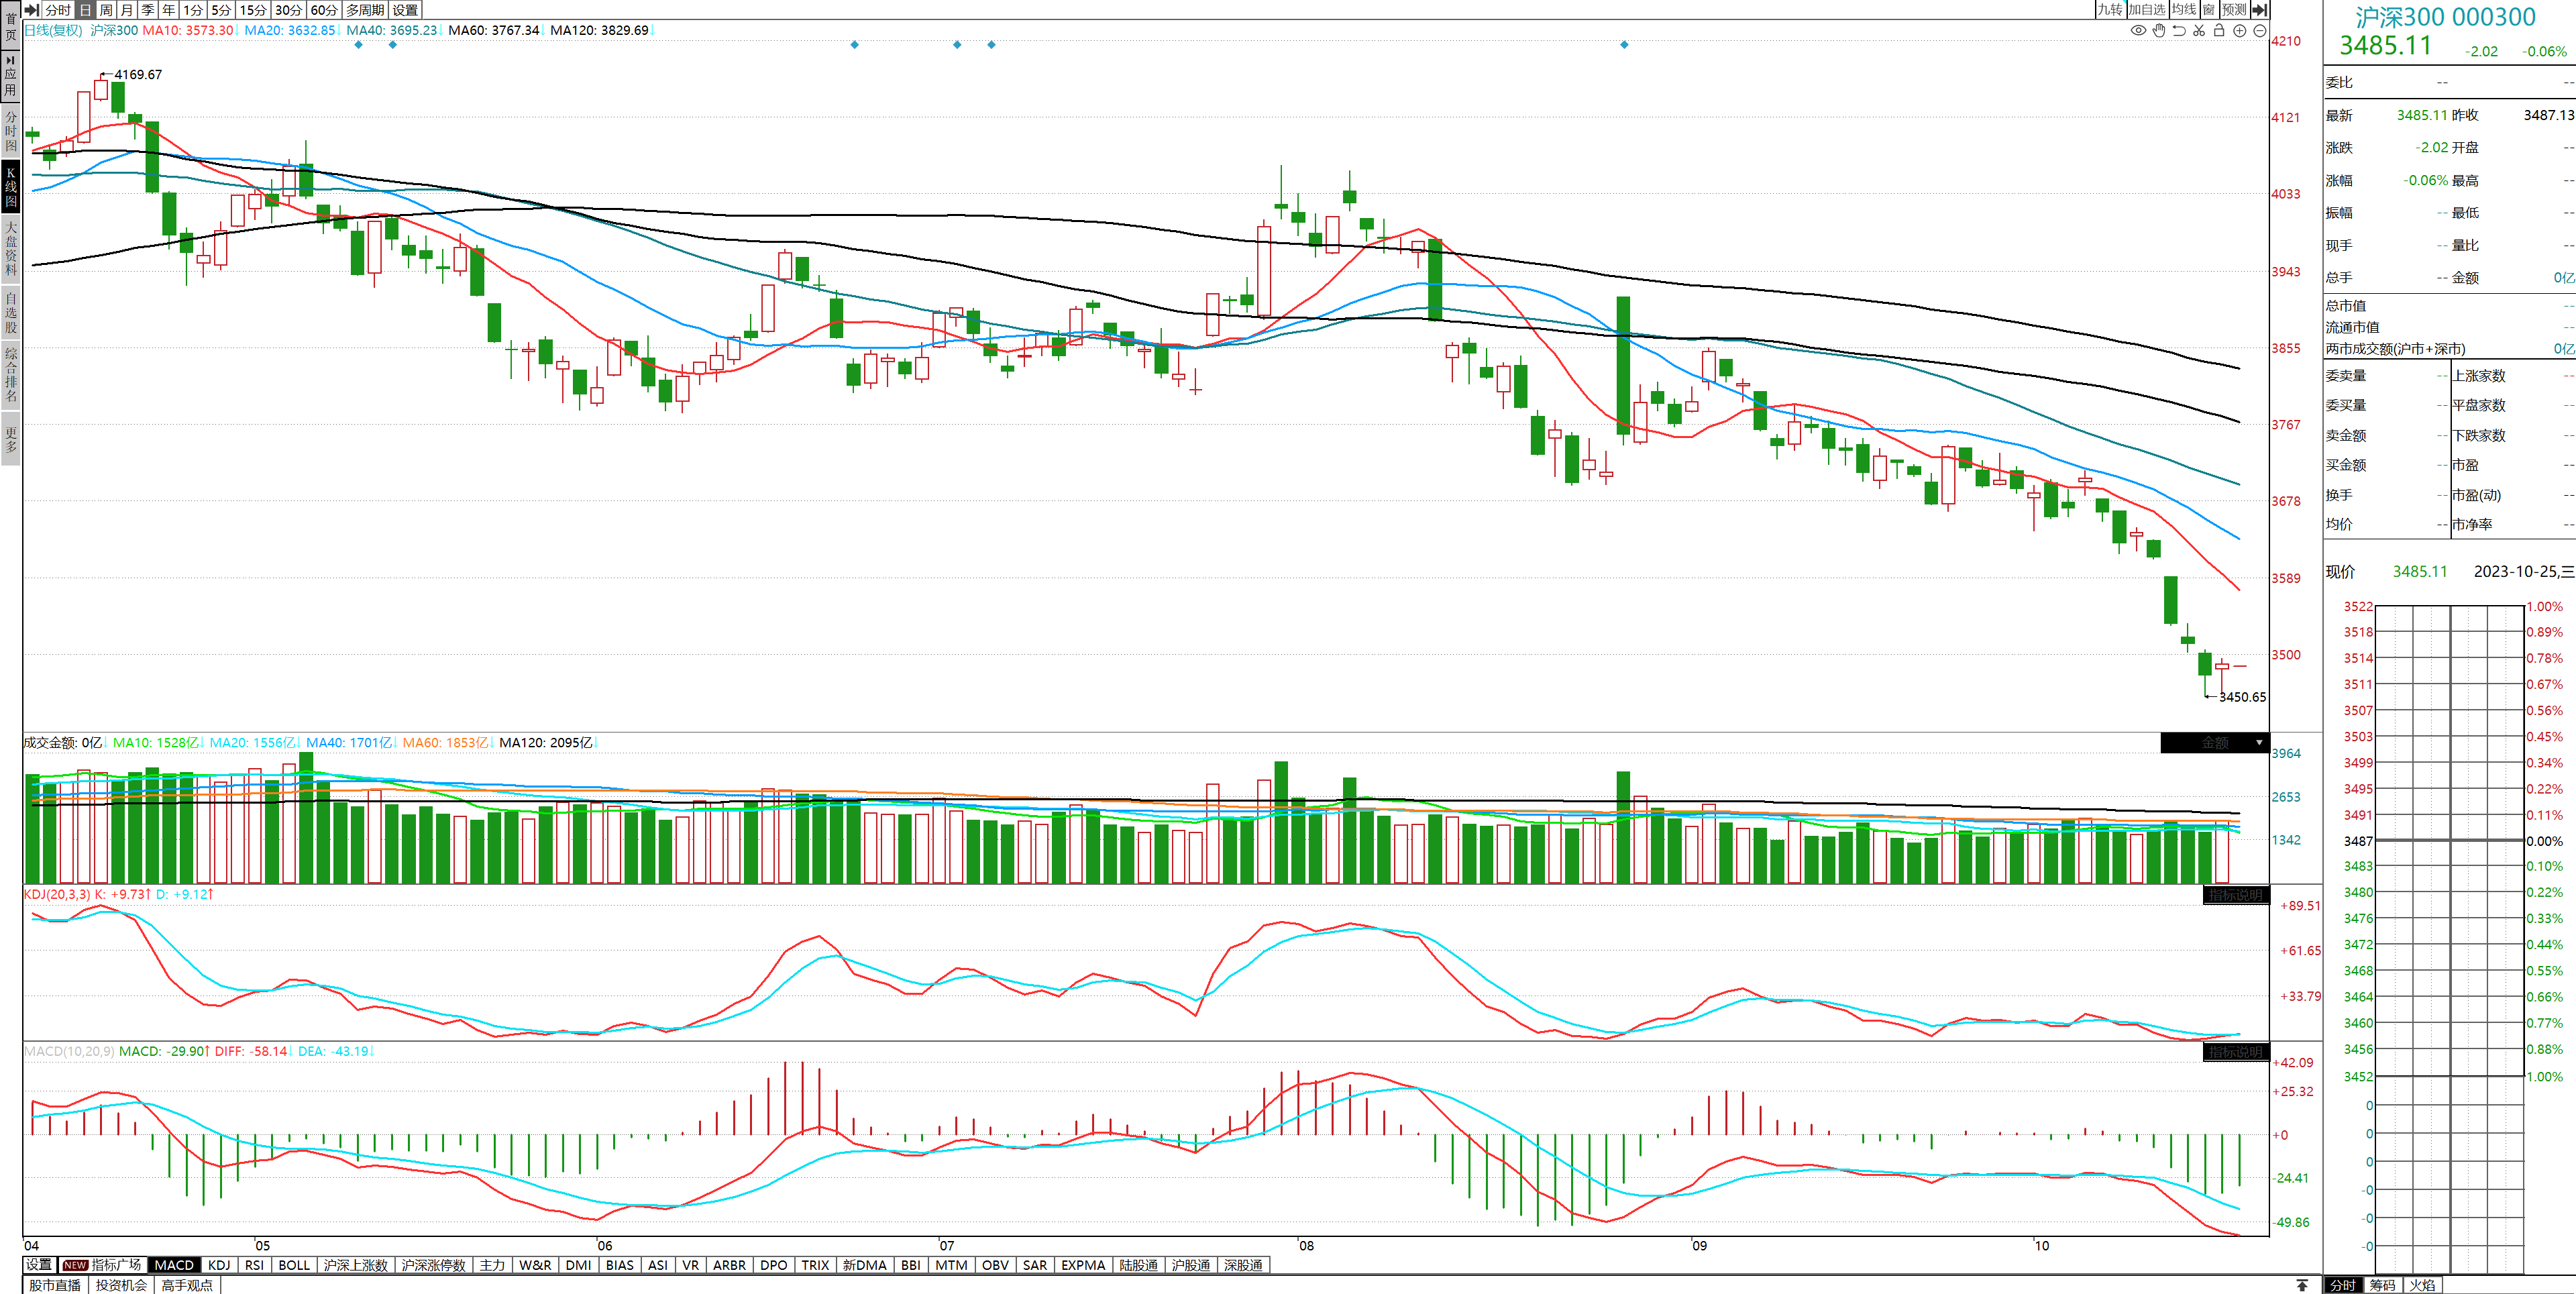The height and width of the screenshot is (1294, 2576).
Task: Collapse the right panel using the top-right arrow icon
Action: point(2259,9)
